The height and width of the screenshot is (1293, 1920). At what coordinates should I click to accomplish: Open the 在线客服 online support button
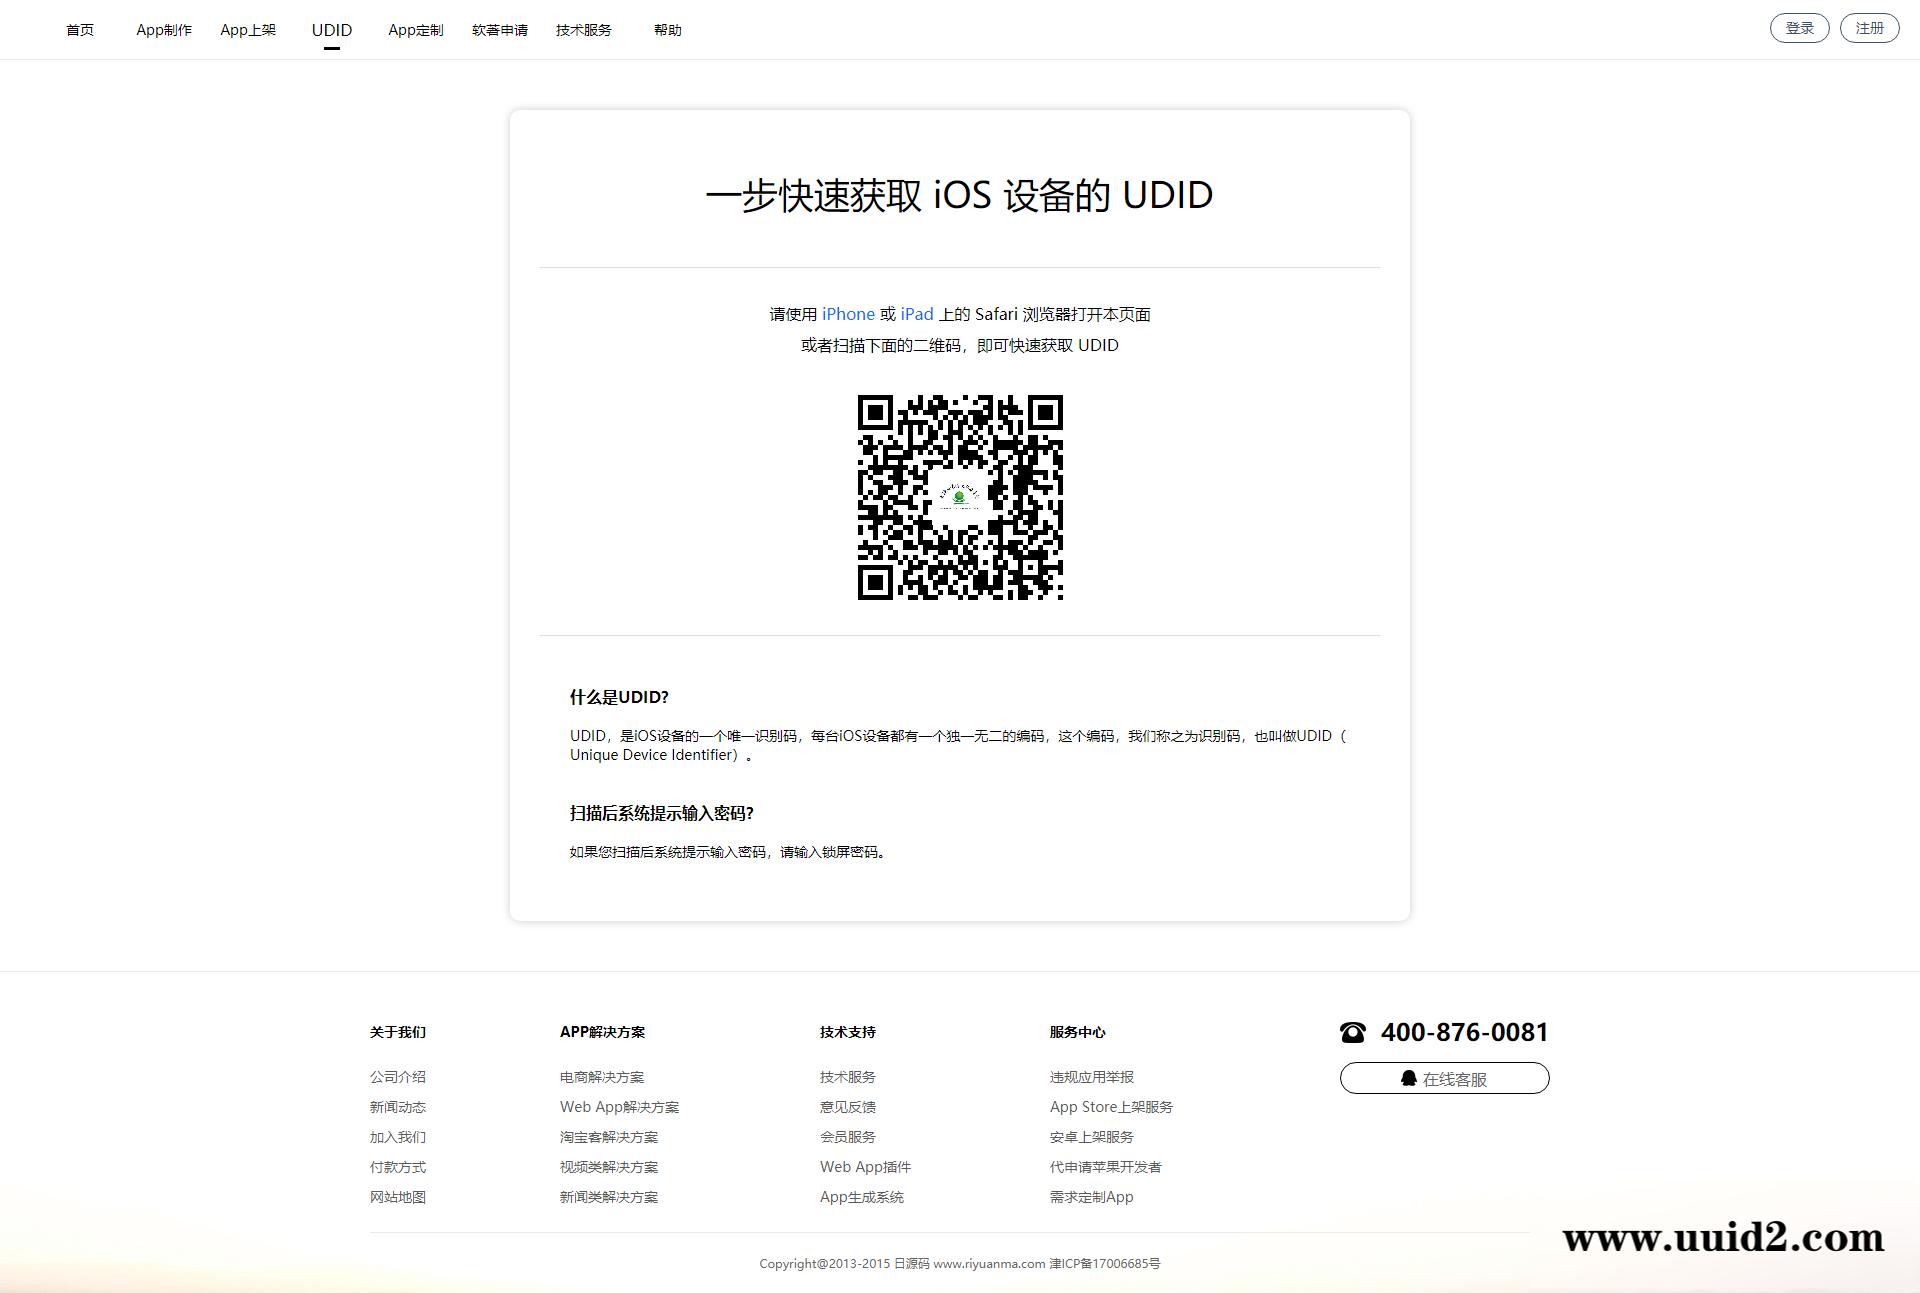click(x=1444, y=1078)
